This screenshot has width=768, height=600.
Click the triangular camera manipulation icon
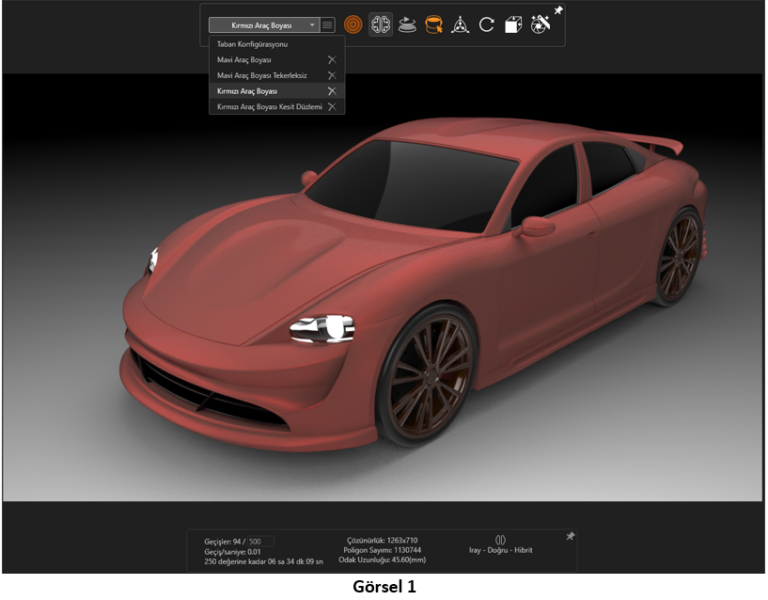(460, 25)
